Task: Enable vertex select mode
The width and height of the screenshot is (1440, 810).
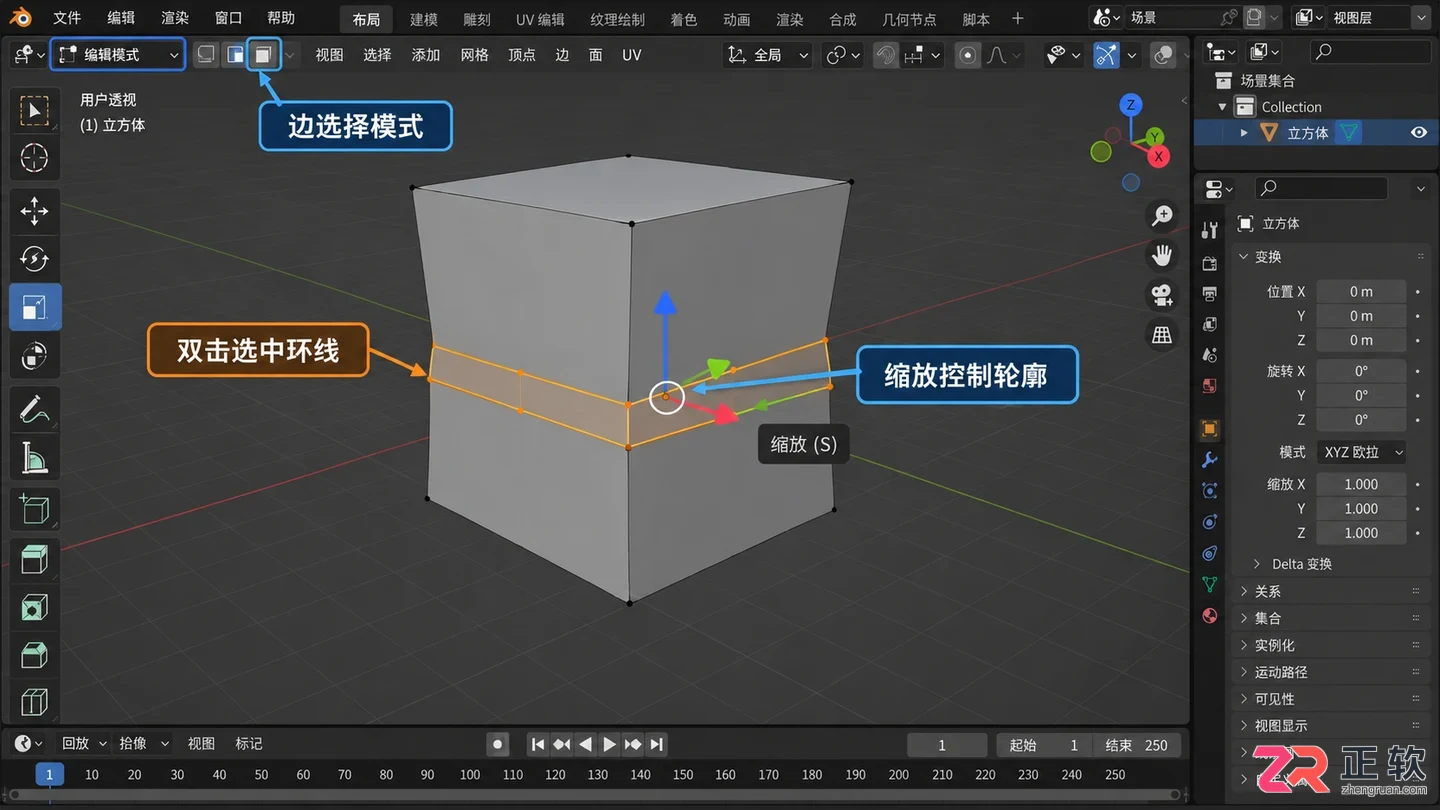Action: (206, 55)
